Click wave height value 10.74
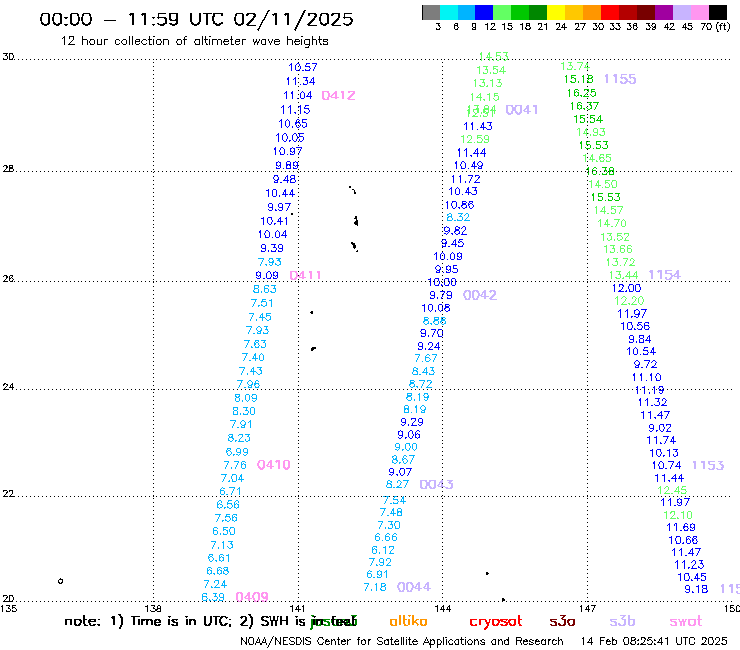Viewport: 740px width, 650px height. pyautogui.click(x=666, y=465)
